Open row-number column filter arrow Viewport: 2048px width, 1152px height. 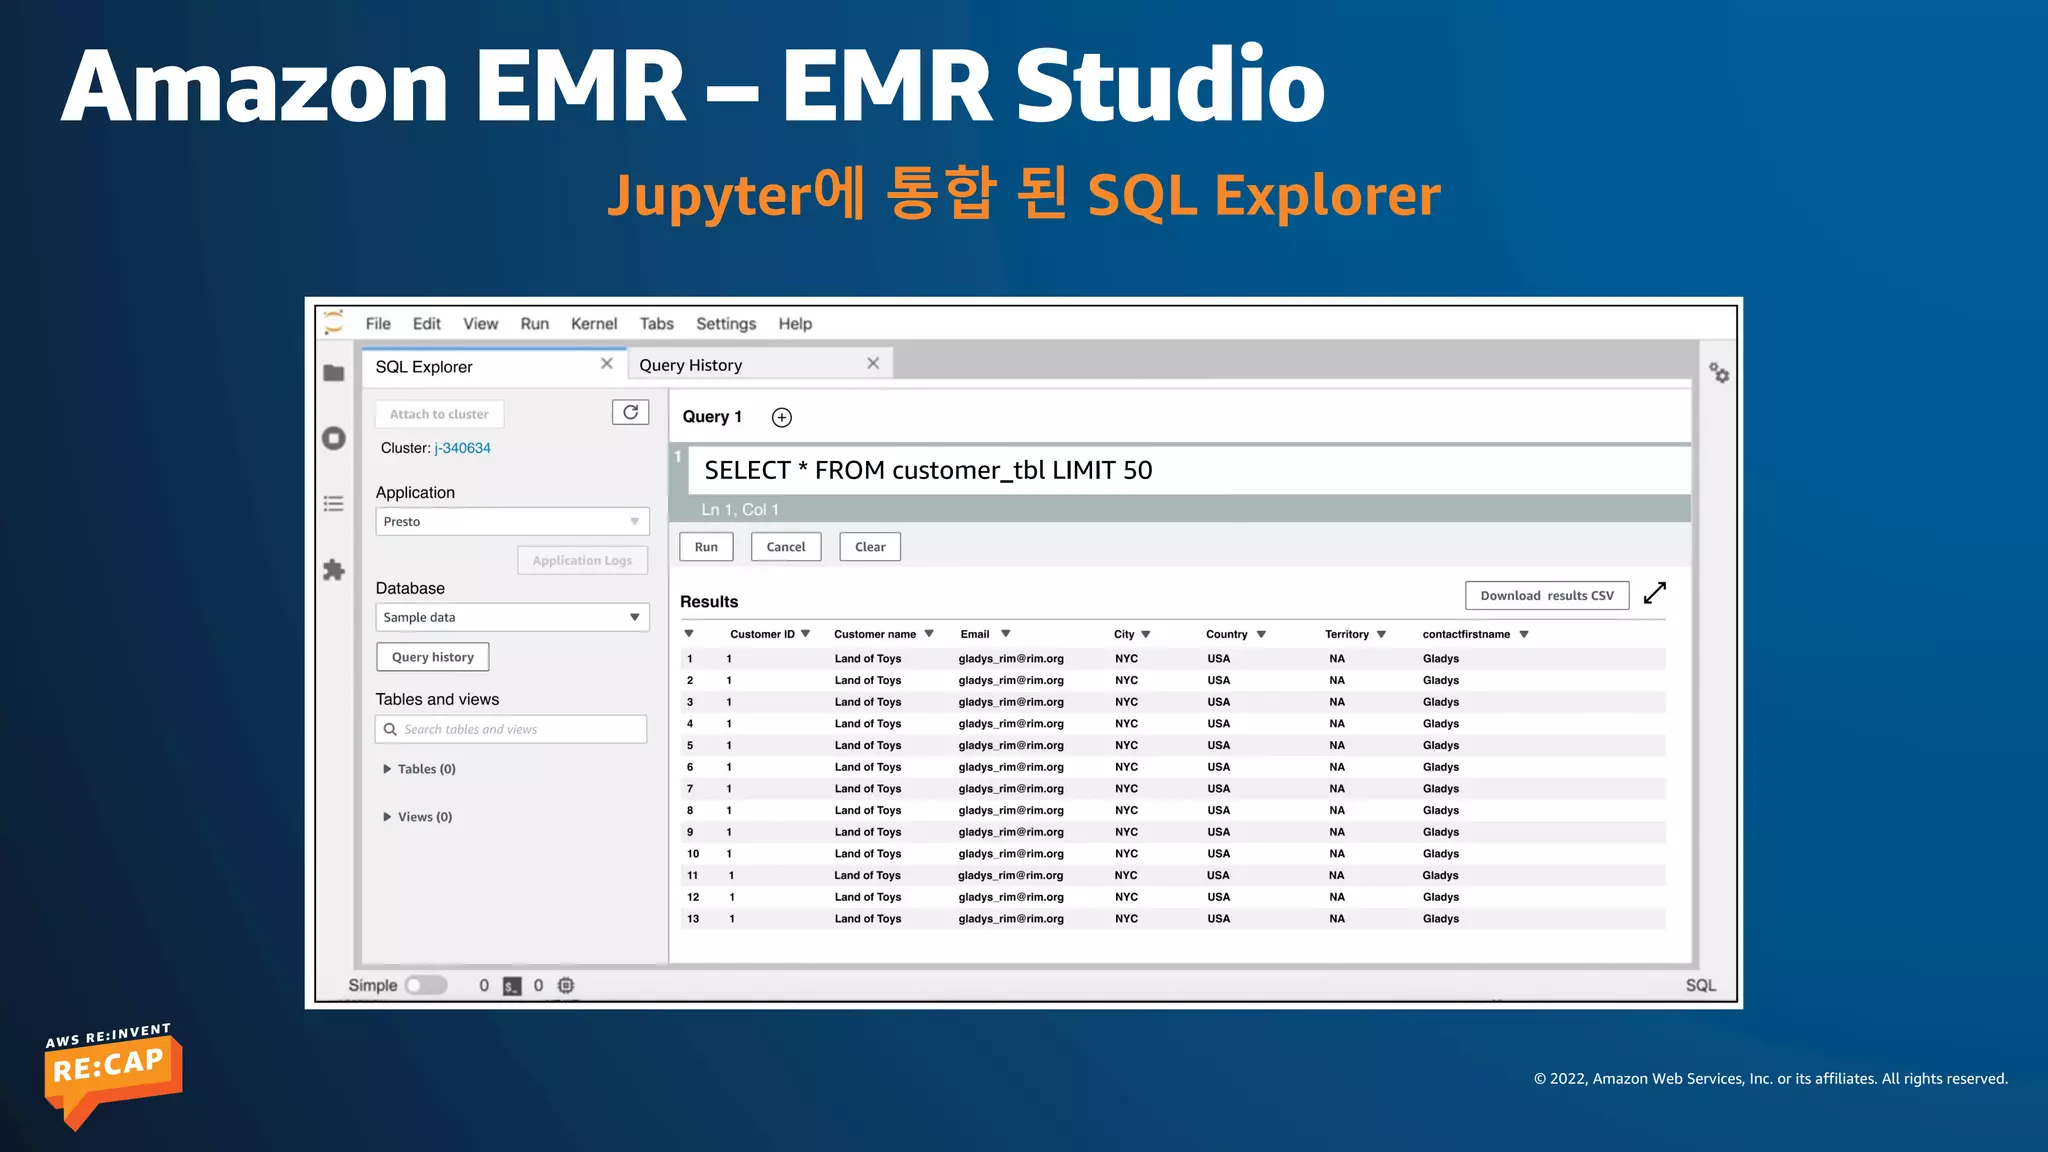(x=689, y=634)
